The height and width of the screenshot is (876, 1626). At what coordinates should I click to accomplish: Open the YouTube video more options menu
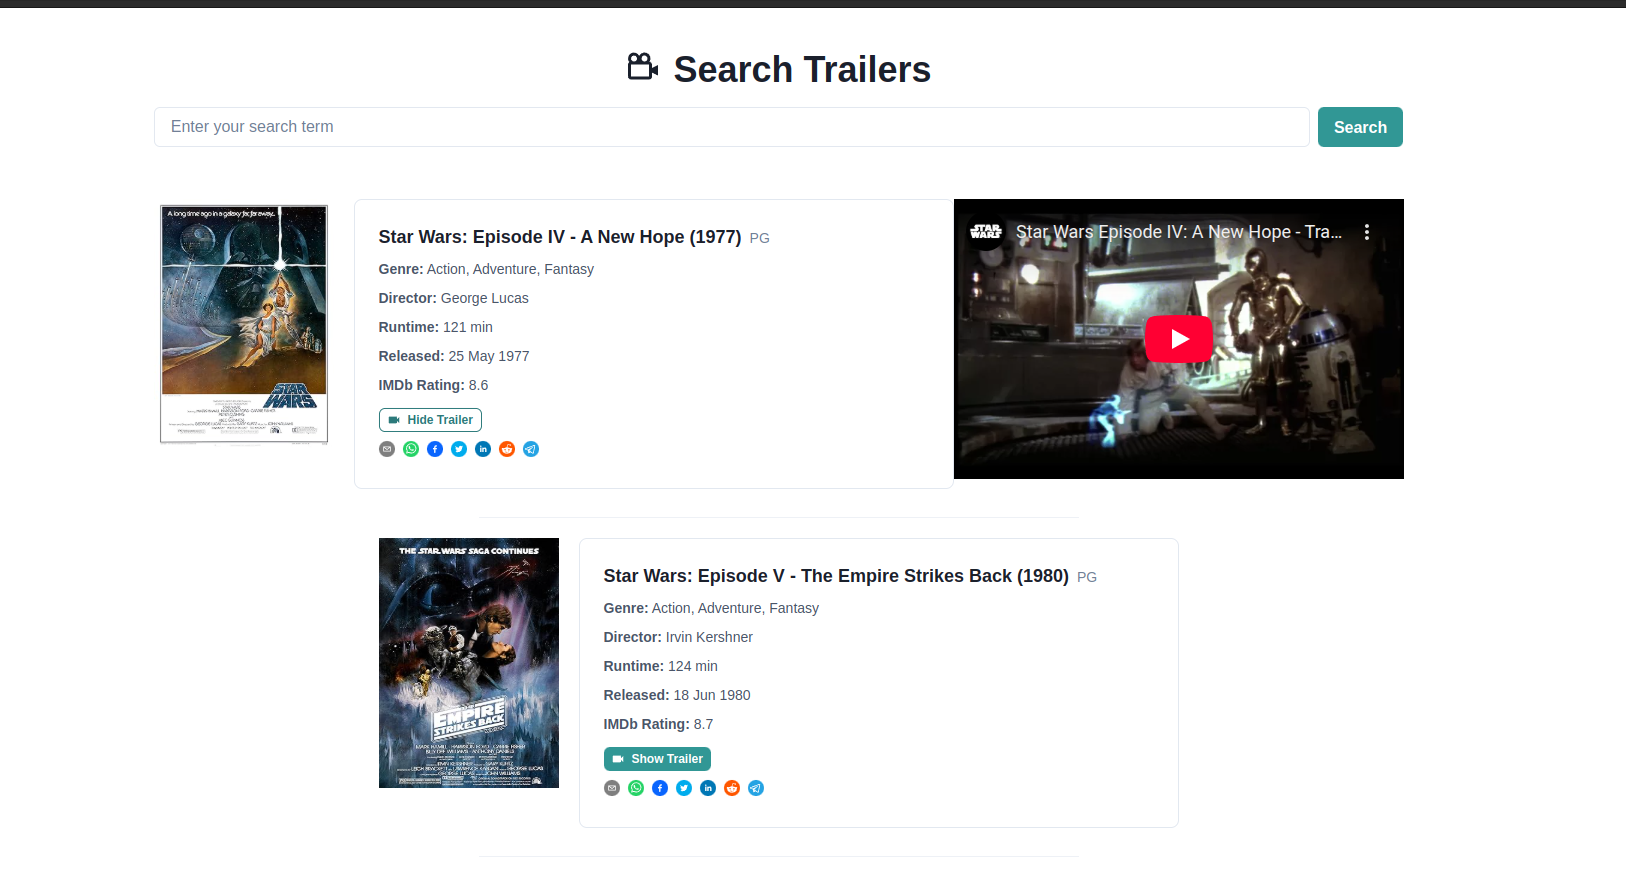tap(1366, 232)
